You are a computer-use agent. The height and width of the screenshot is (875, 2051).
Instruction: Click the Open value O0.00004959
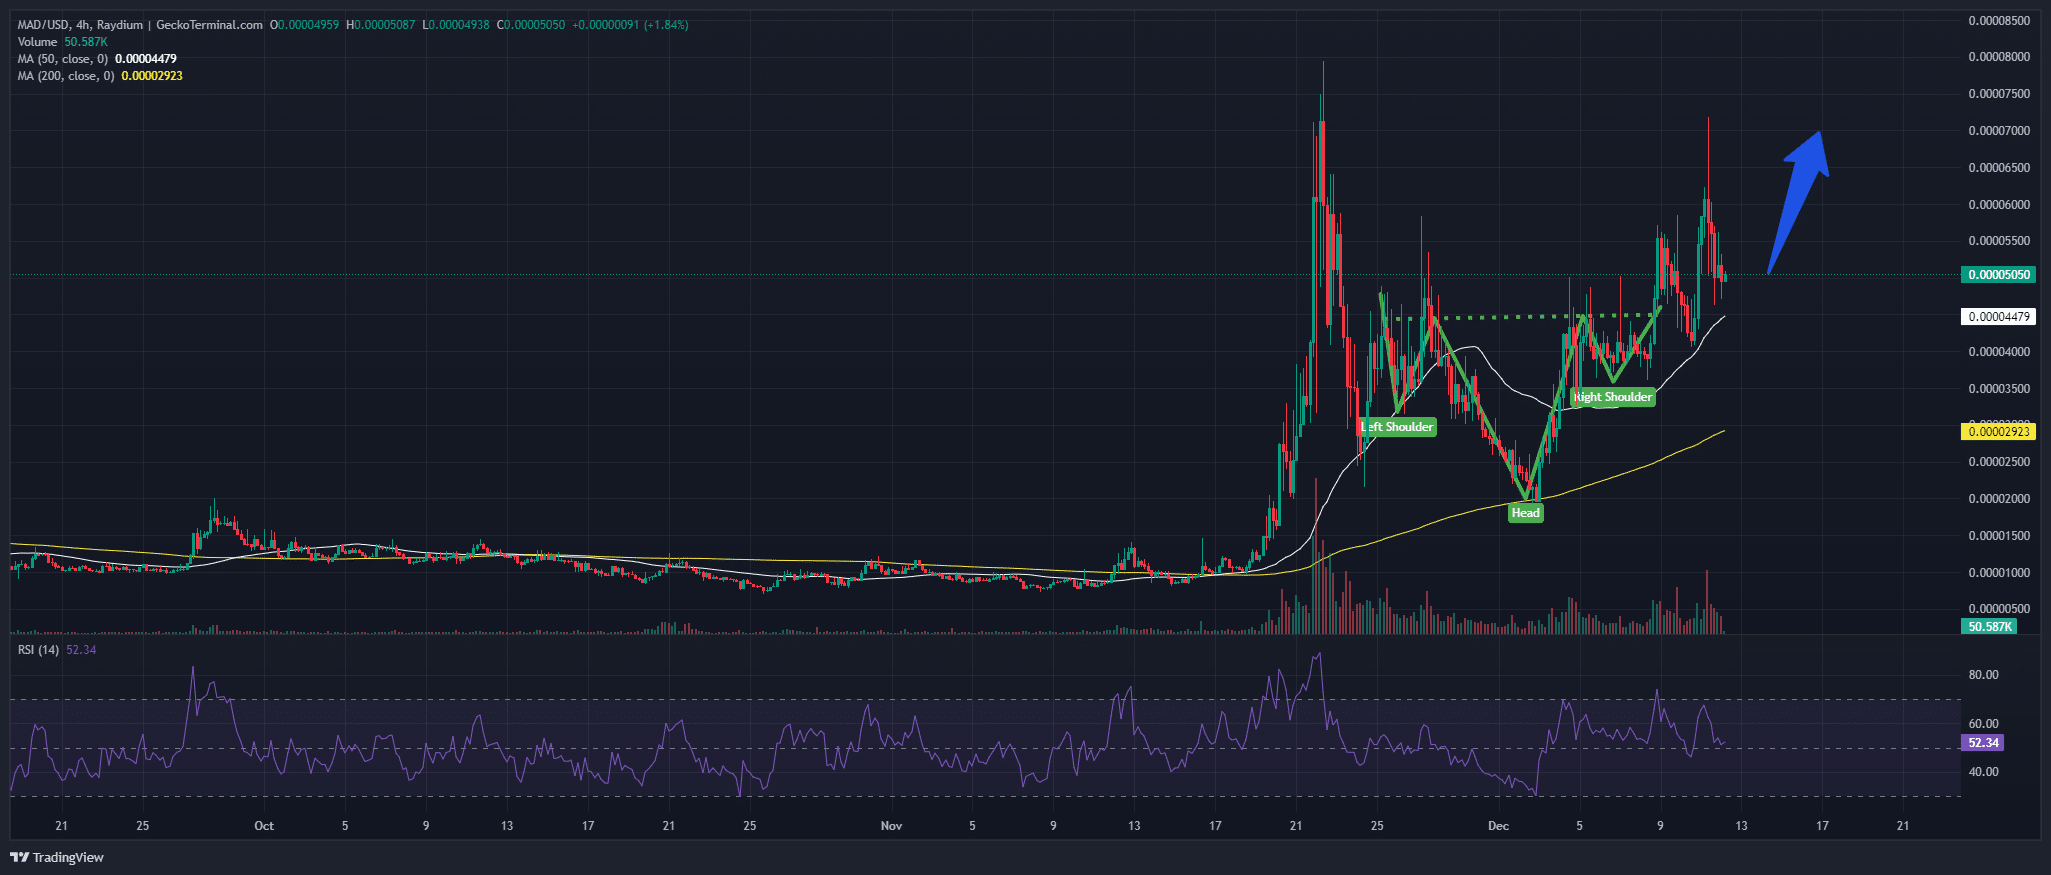(305, 25)
